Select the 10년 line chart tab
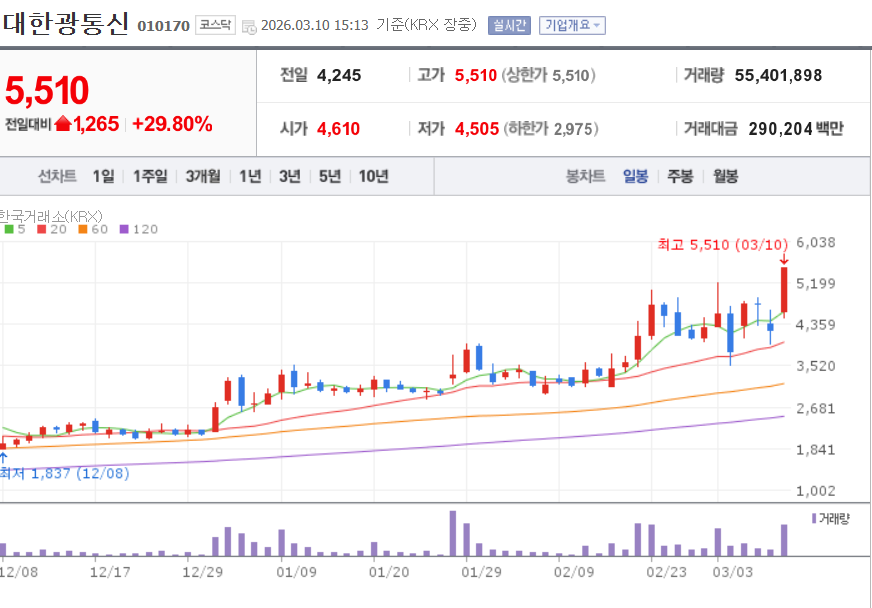 (373, 176)
